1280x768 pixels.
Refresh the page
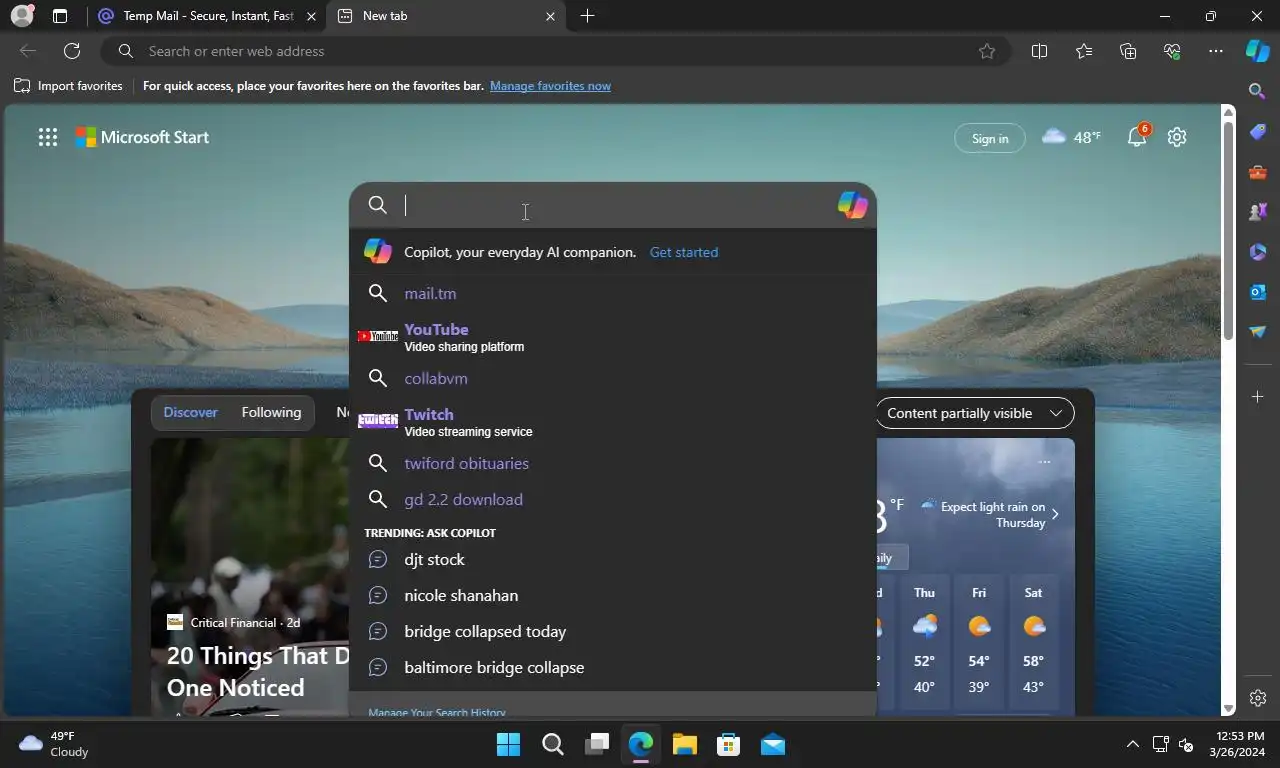(x=72, y=51)
